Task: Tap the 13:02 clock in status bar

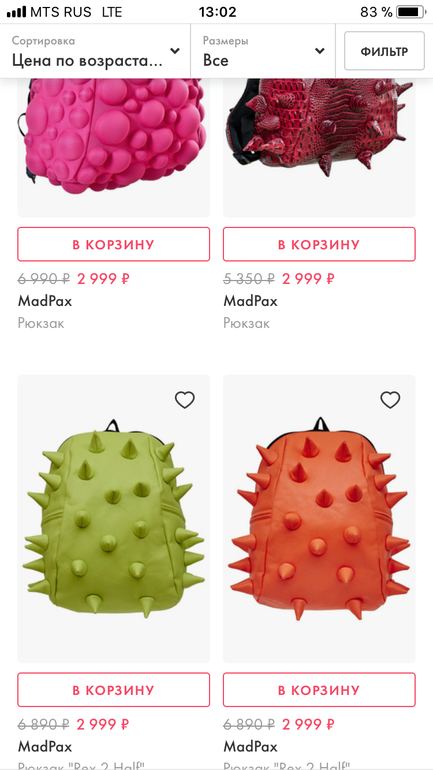Action: (217, 12)
